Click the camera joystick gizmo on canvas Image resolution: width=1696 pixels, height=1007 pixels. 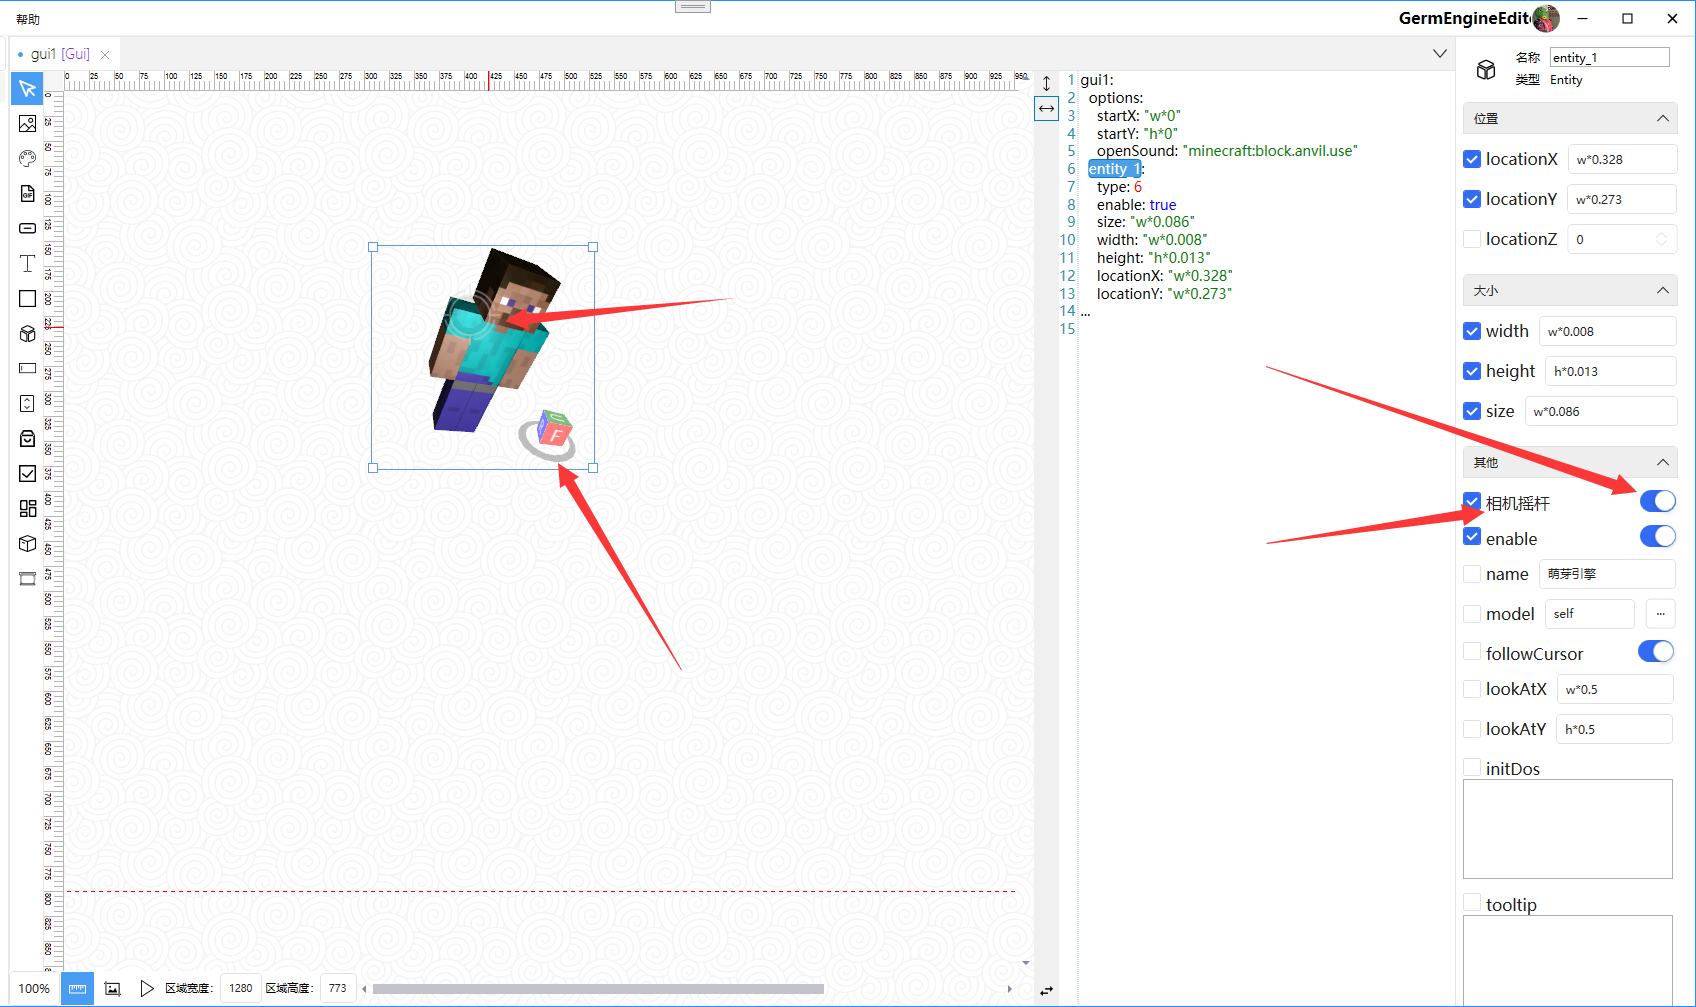(548, 435)
